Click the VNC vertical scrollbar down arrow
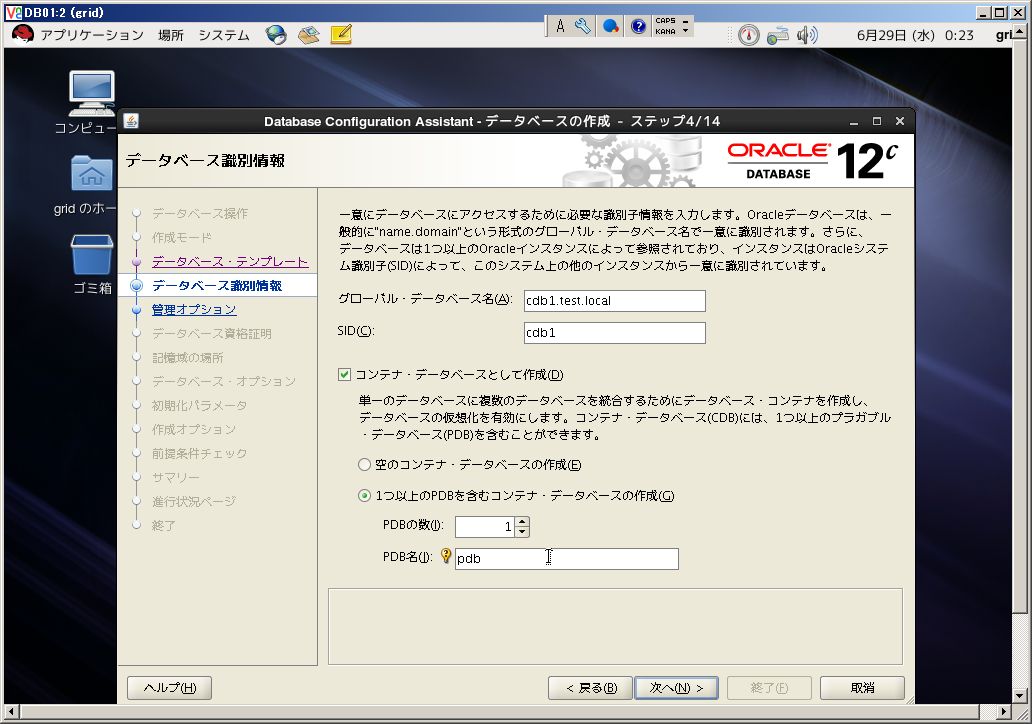This screenshot has width=1032, height=724. click(x=1019, y=695)
